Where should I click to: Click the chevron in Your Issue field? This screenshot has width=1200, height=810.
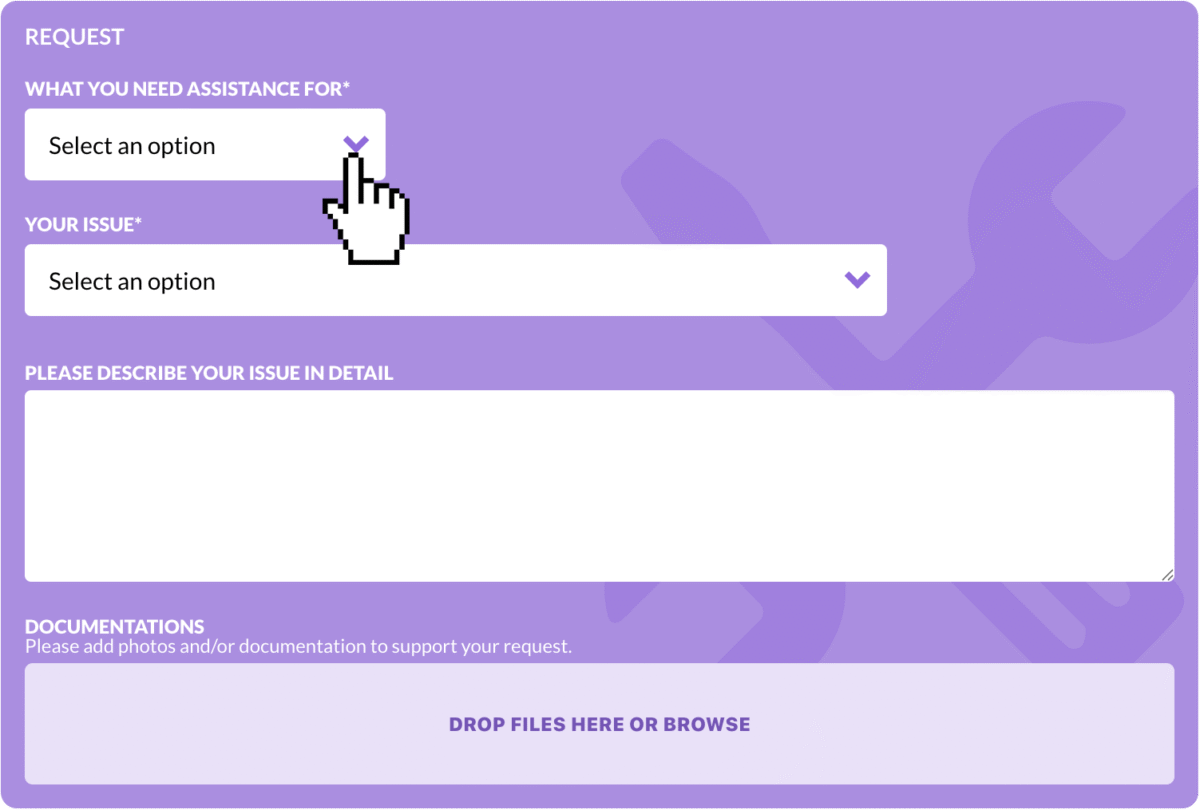857,280
